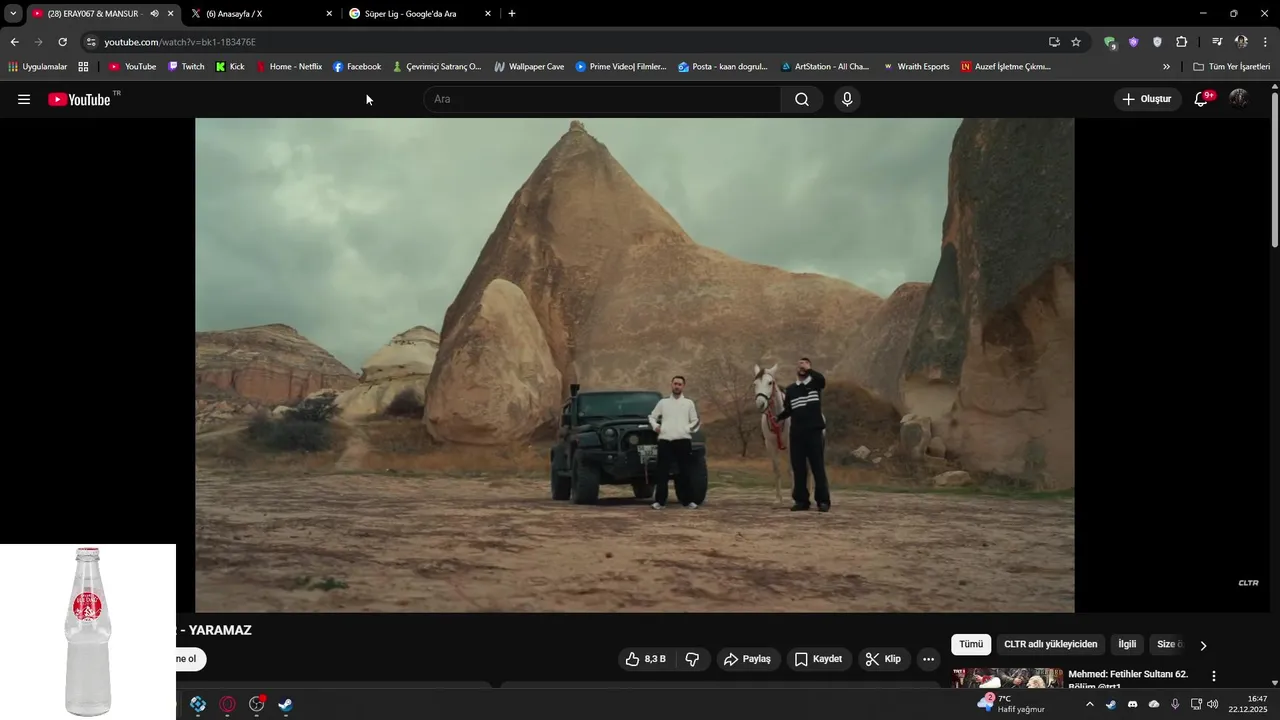Share the video with Paylaş
The image size is (1280, 720).
pyautogui.click(x=748, y=659)
